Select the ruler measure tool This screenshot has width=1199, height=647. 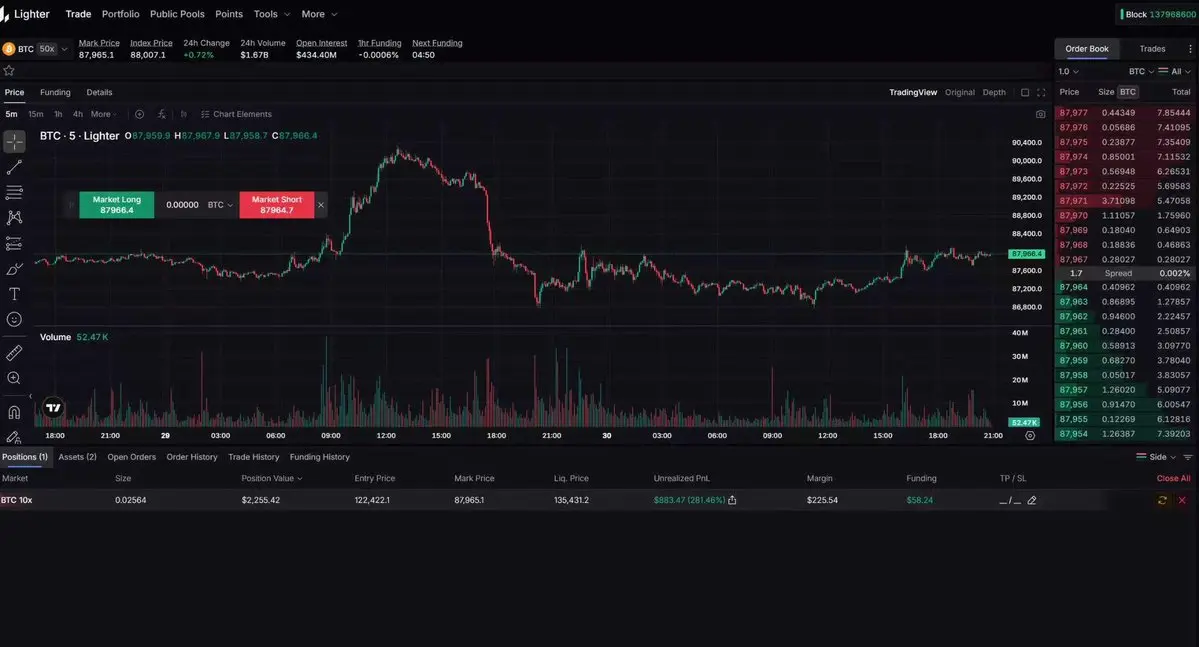14,353
